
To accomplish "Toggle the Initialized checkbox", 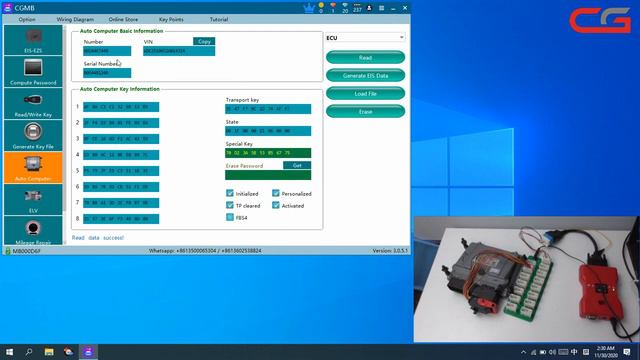I will point(230,193).
